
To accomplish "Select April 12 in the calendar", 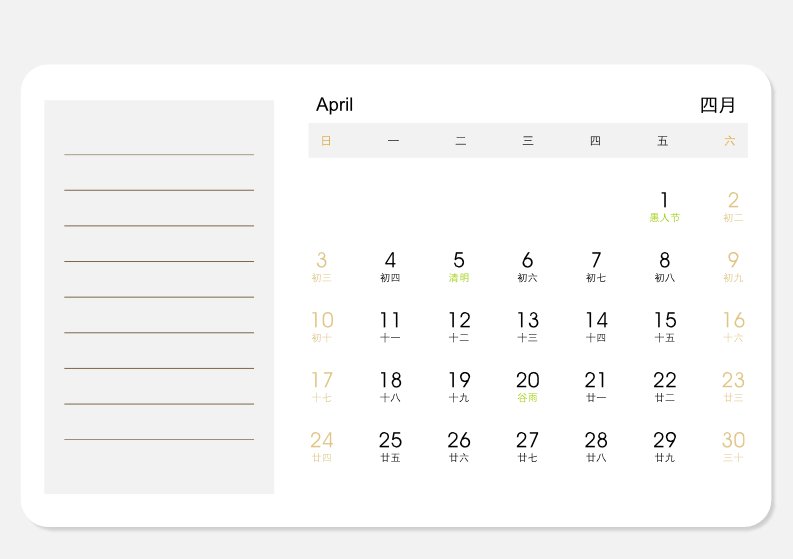I will click(x=459, y=327).
